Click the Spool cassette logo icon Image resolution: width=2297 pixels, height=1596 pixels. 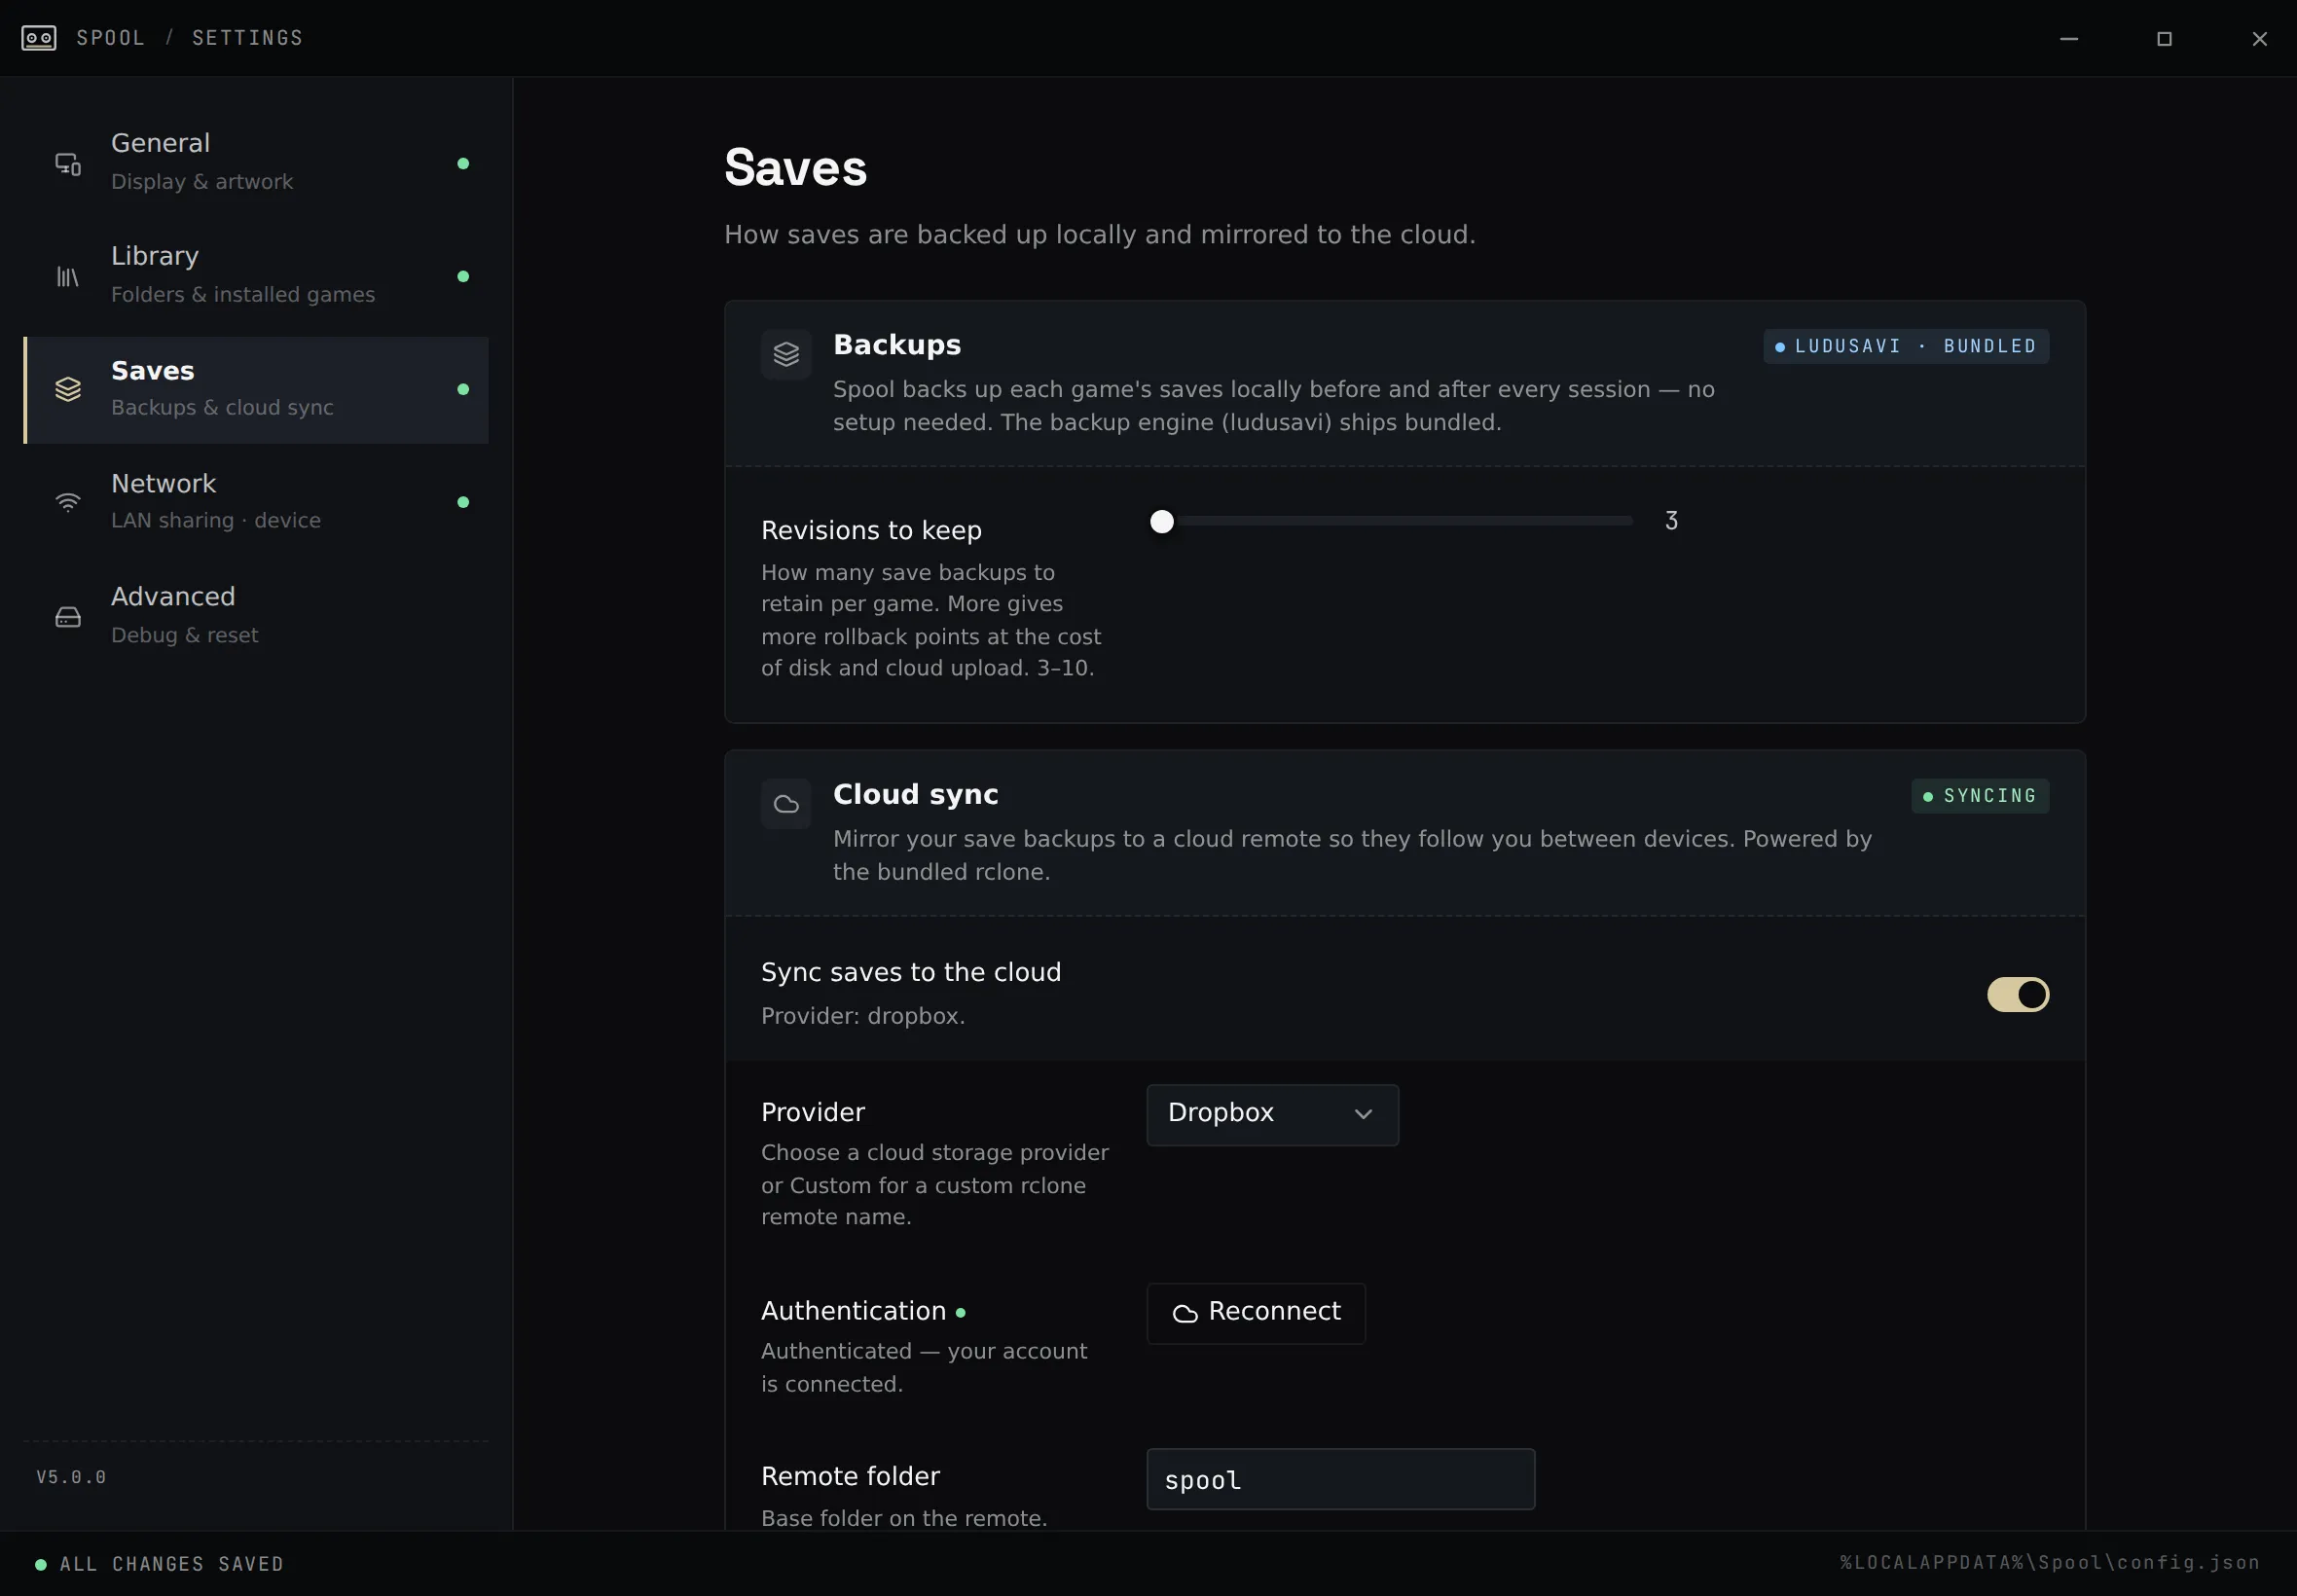38,38
